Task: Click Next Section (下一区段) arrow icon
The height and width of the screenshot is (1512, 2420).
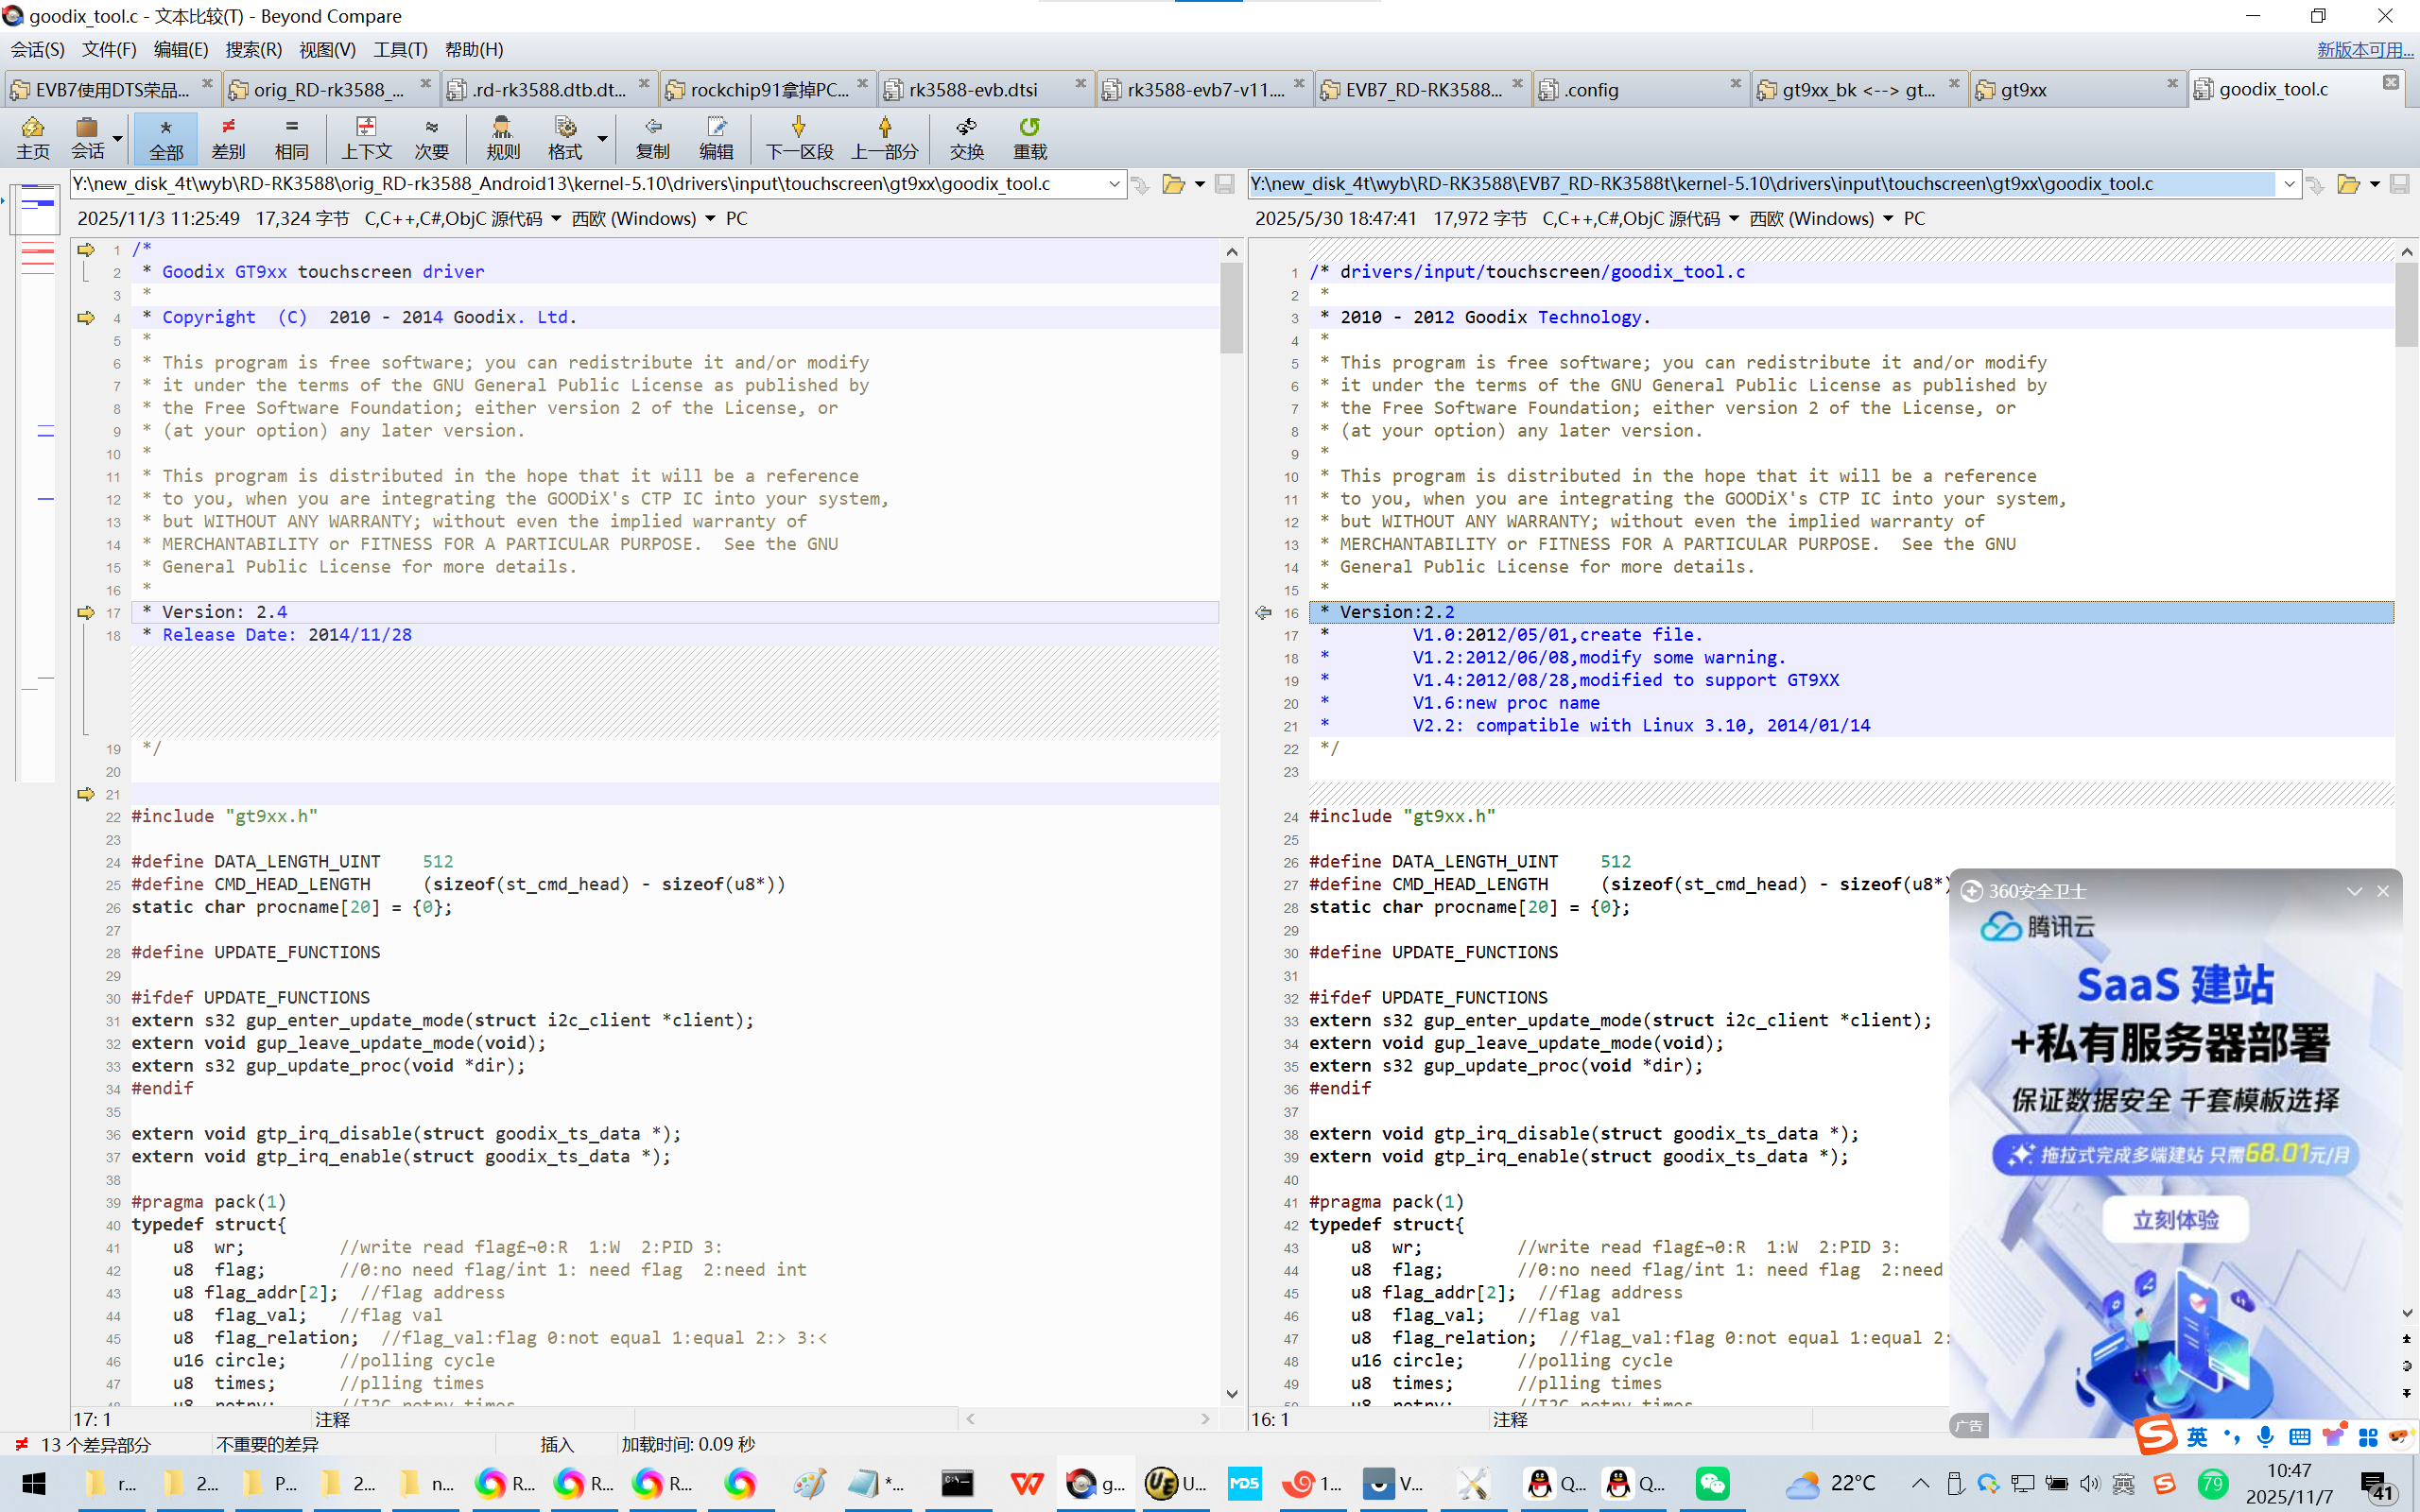Action: [798, 137]
